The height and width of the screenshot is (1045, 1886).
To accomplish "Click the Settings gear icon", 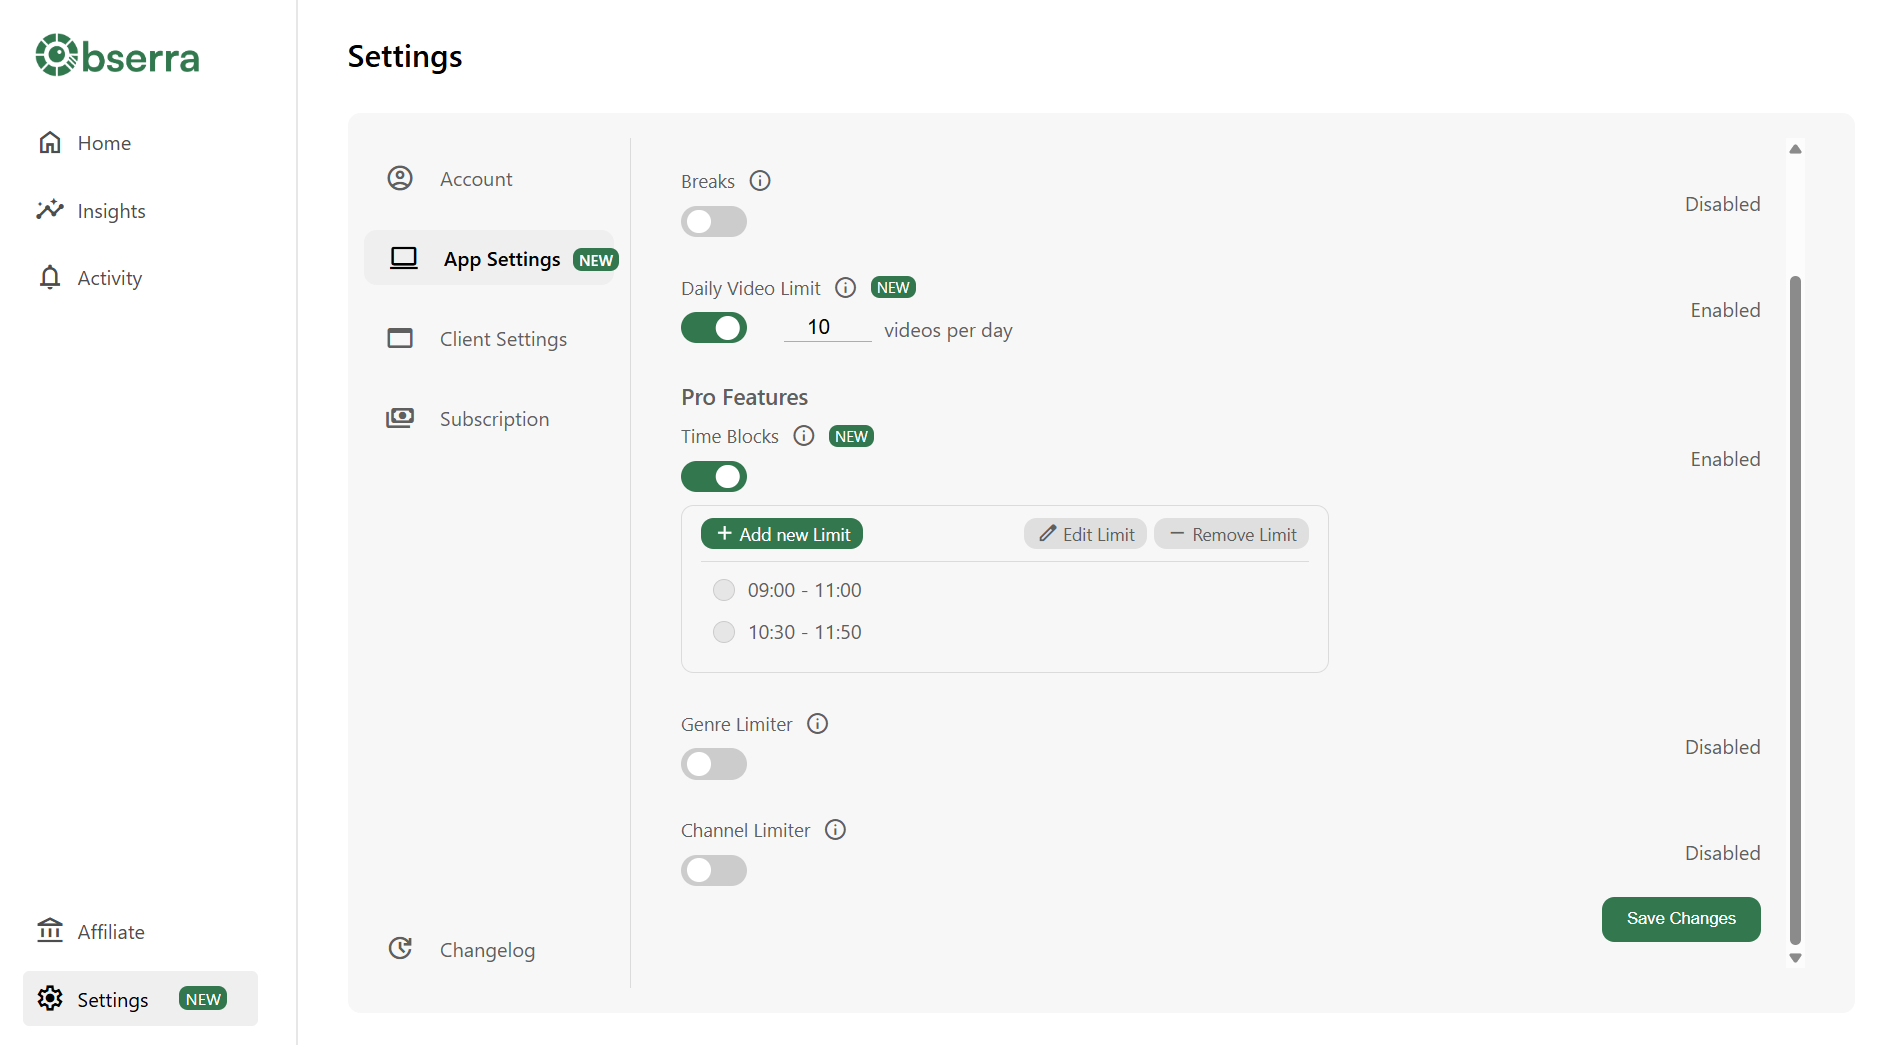I will (x=50, y=998).
